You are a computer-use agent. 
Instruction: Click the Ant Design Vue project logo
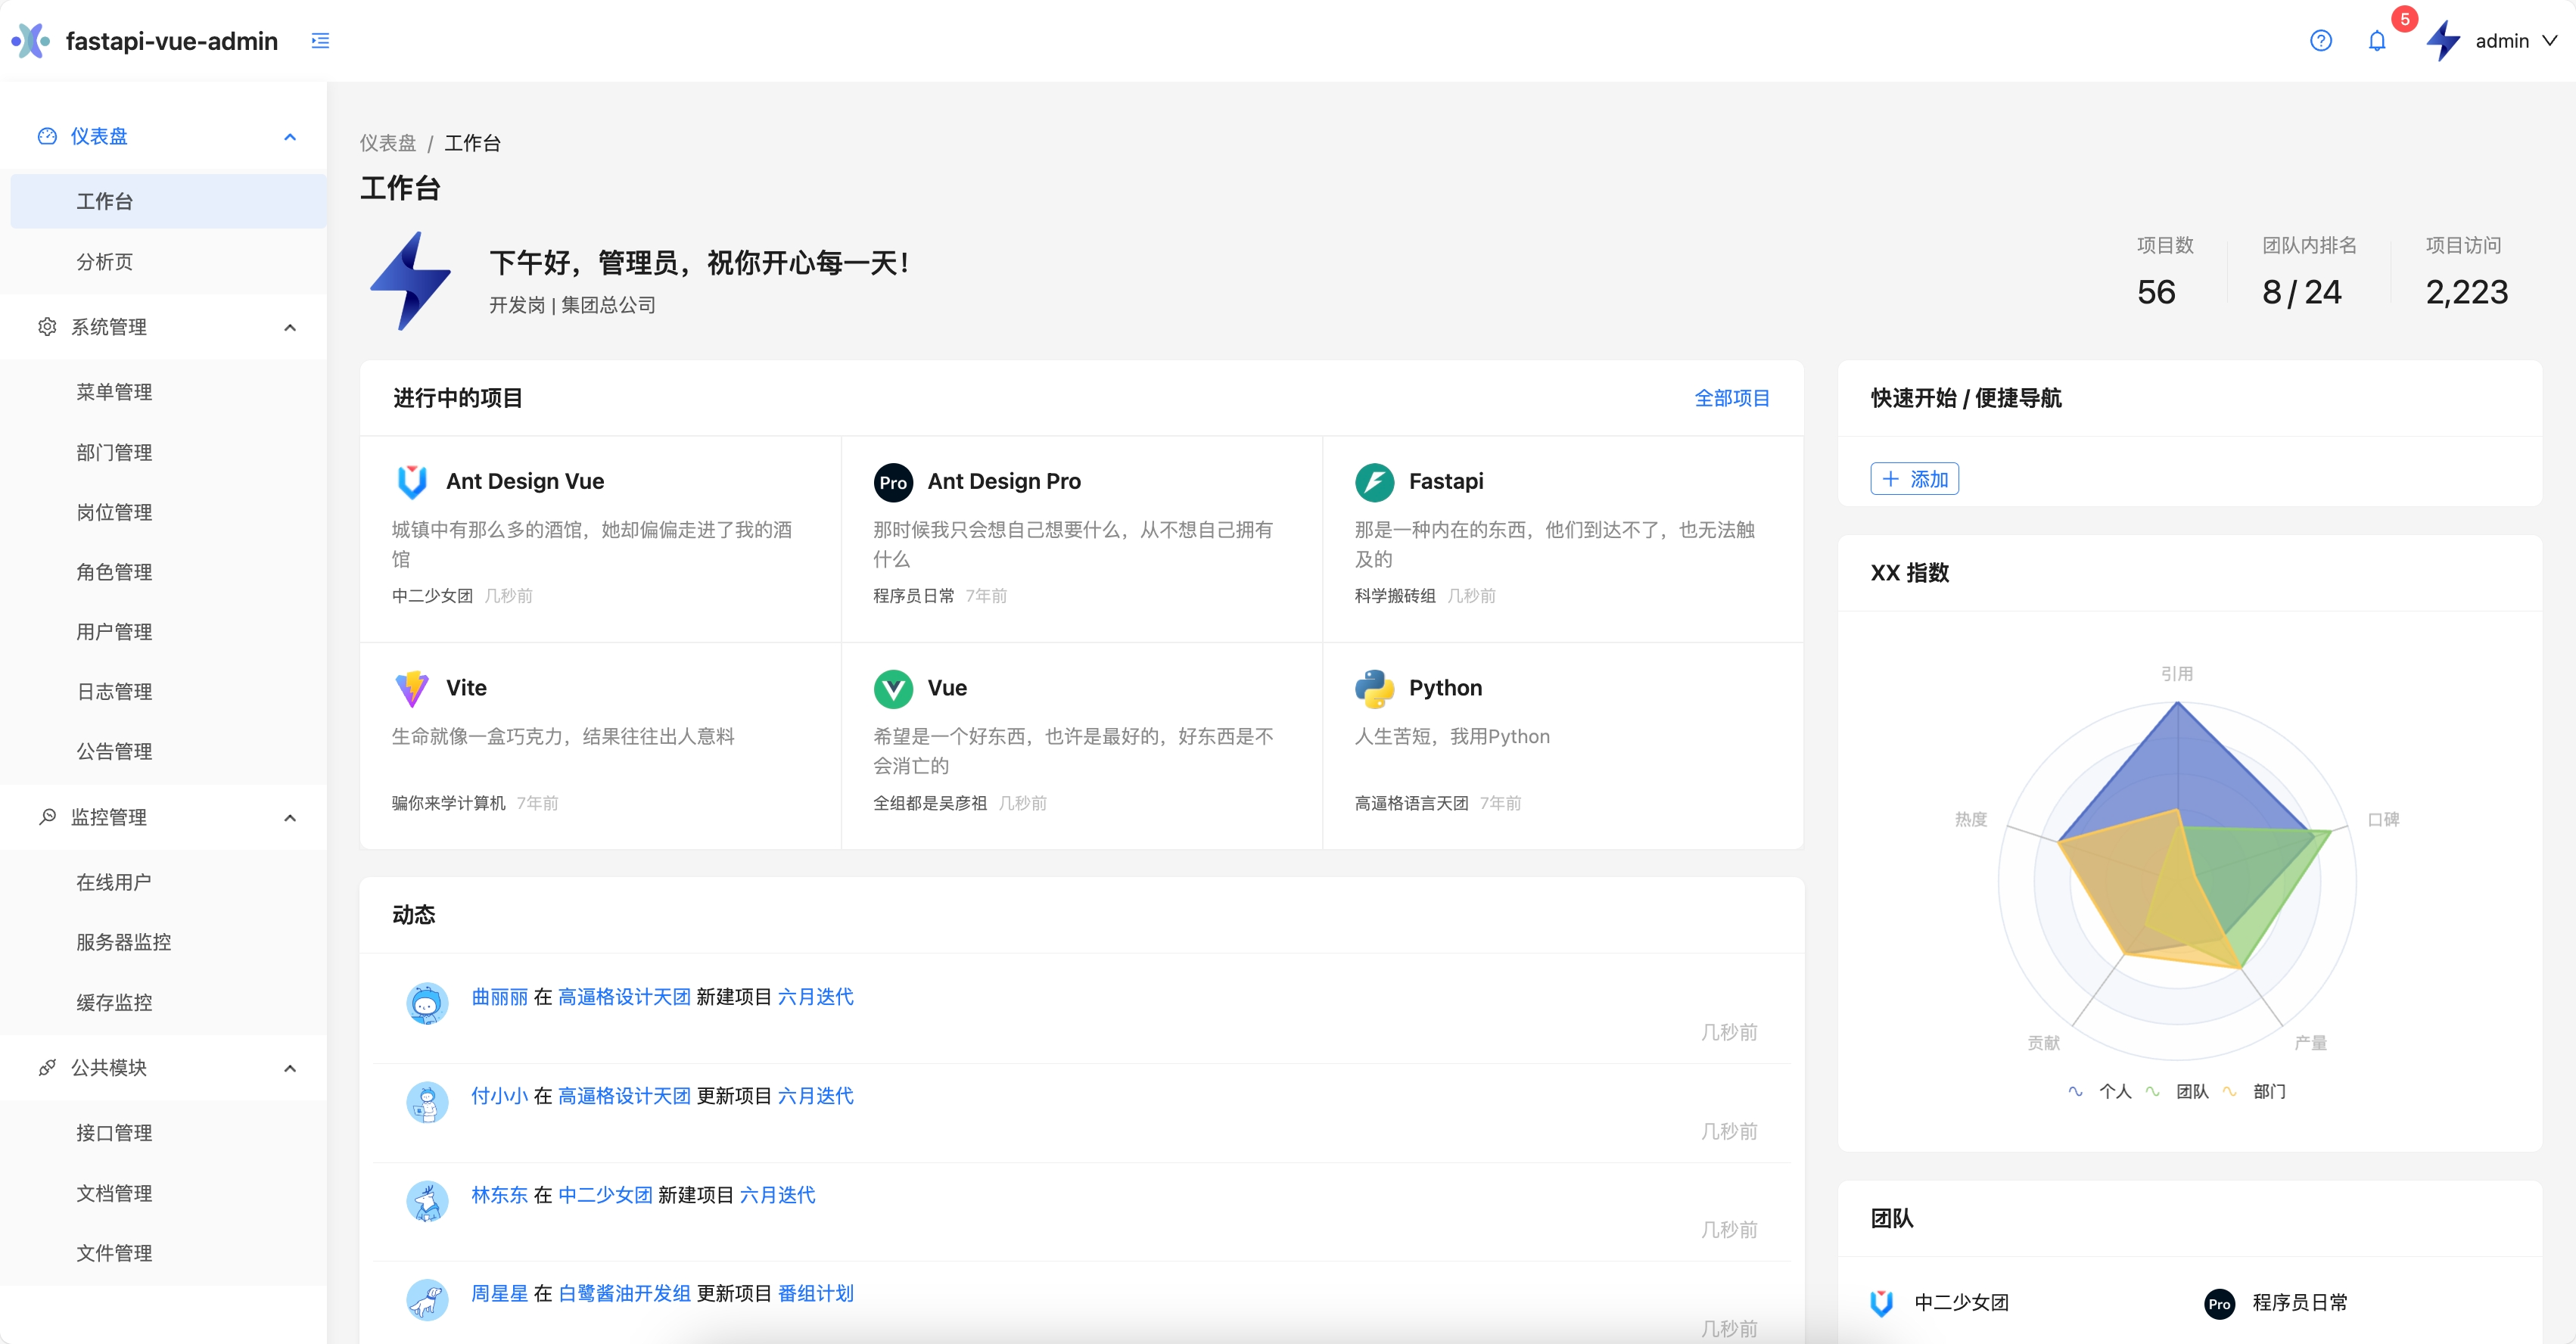pyautogui.click(x=412, y=482)
